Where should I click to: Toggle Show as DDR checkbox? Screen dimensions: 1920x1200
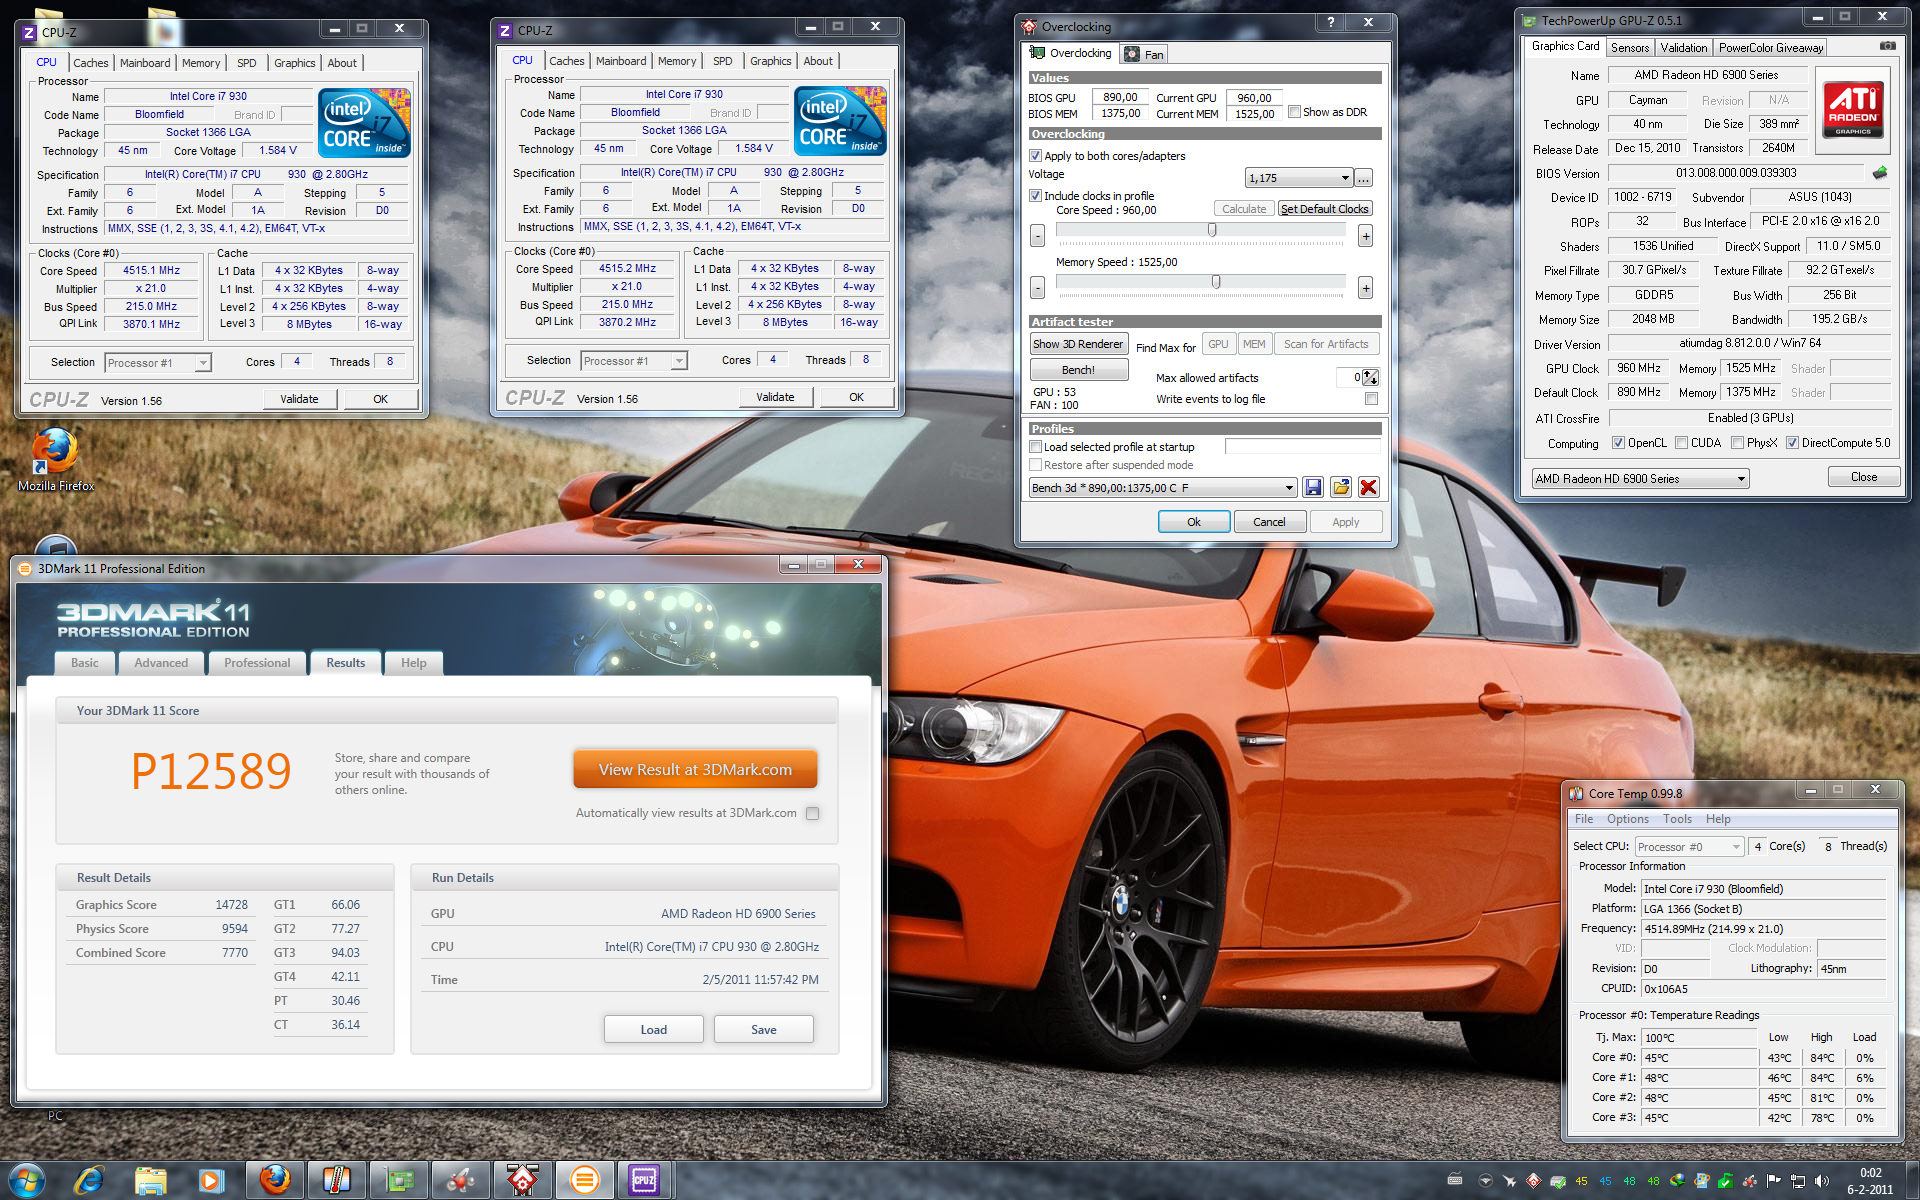click(1295, 112)
